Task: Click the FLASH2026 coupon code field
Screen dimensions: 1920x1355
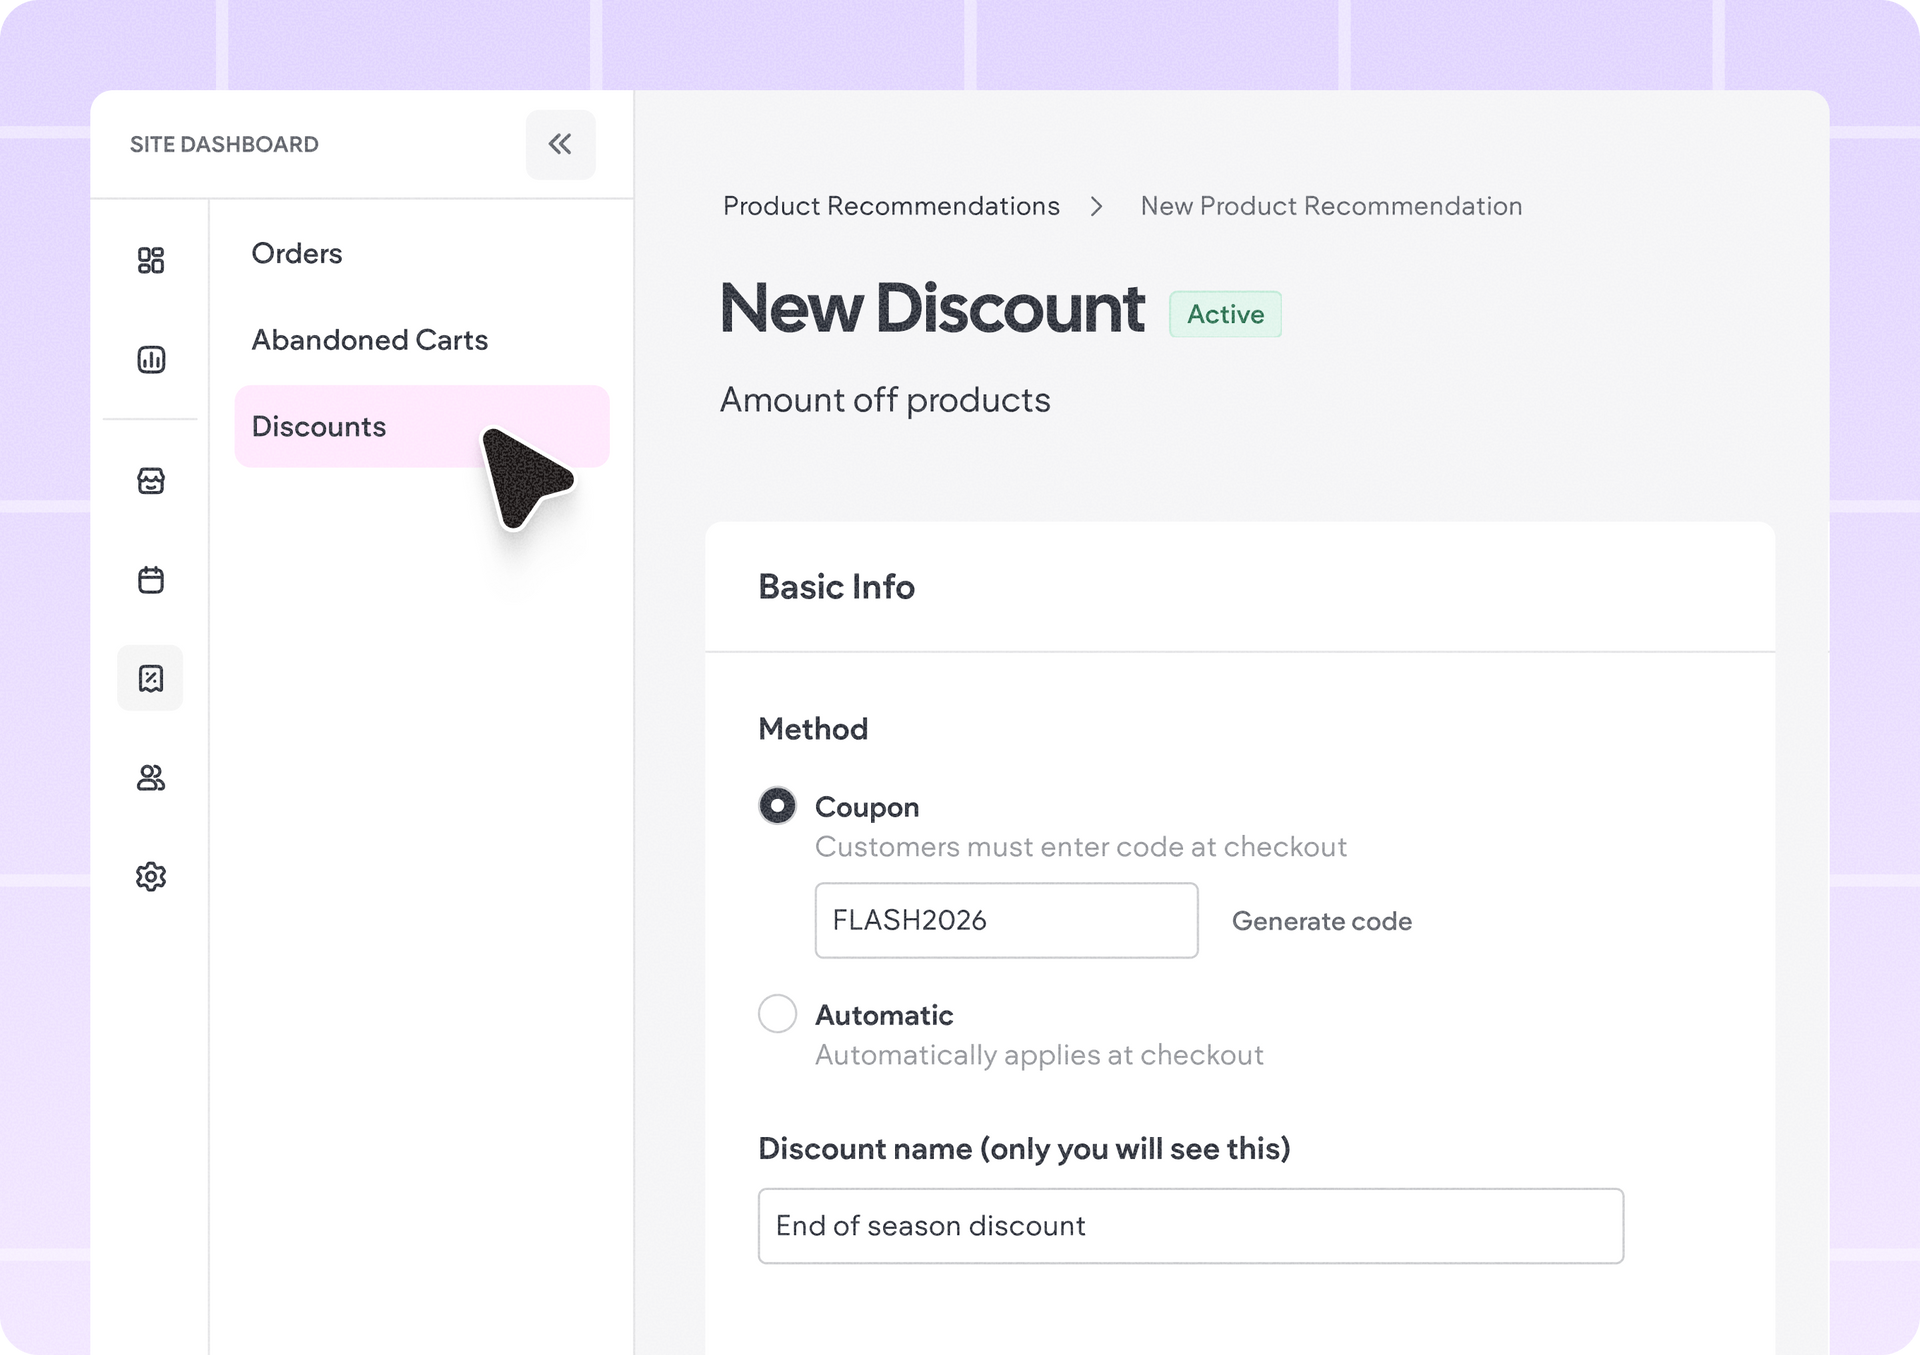Action: tap(1006, 920)
